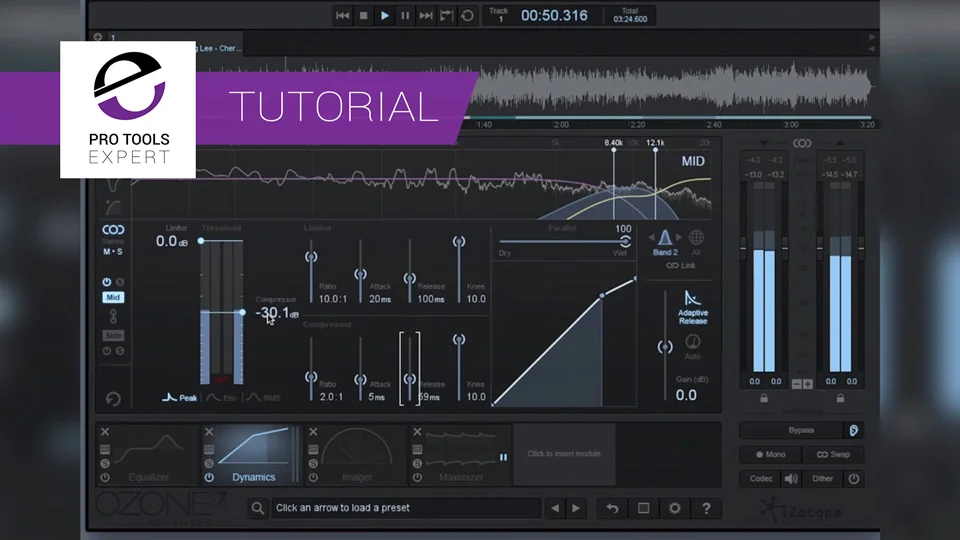Go to previous band using left arrow
The height and width of the screenshot is (540, 960).
pyautogui.click(x=651, y=238)
